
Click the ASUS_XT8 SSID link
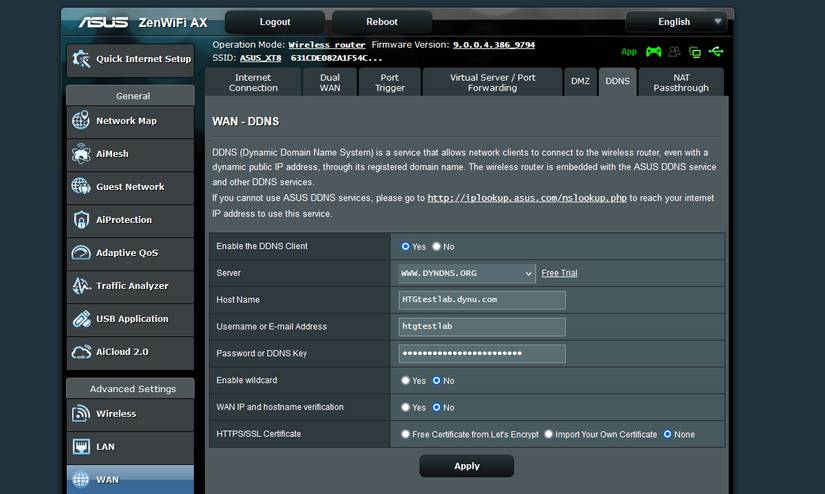(x=260, y=58)
